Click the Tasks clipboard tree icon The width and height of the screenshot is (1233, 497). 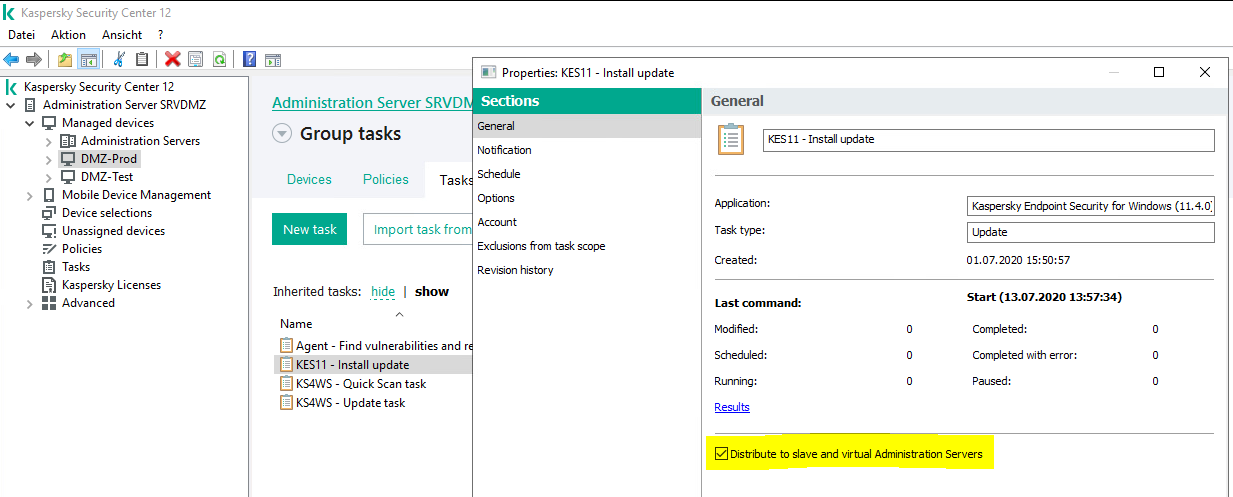point(49,267)
